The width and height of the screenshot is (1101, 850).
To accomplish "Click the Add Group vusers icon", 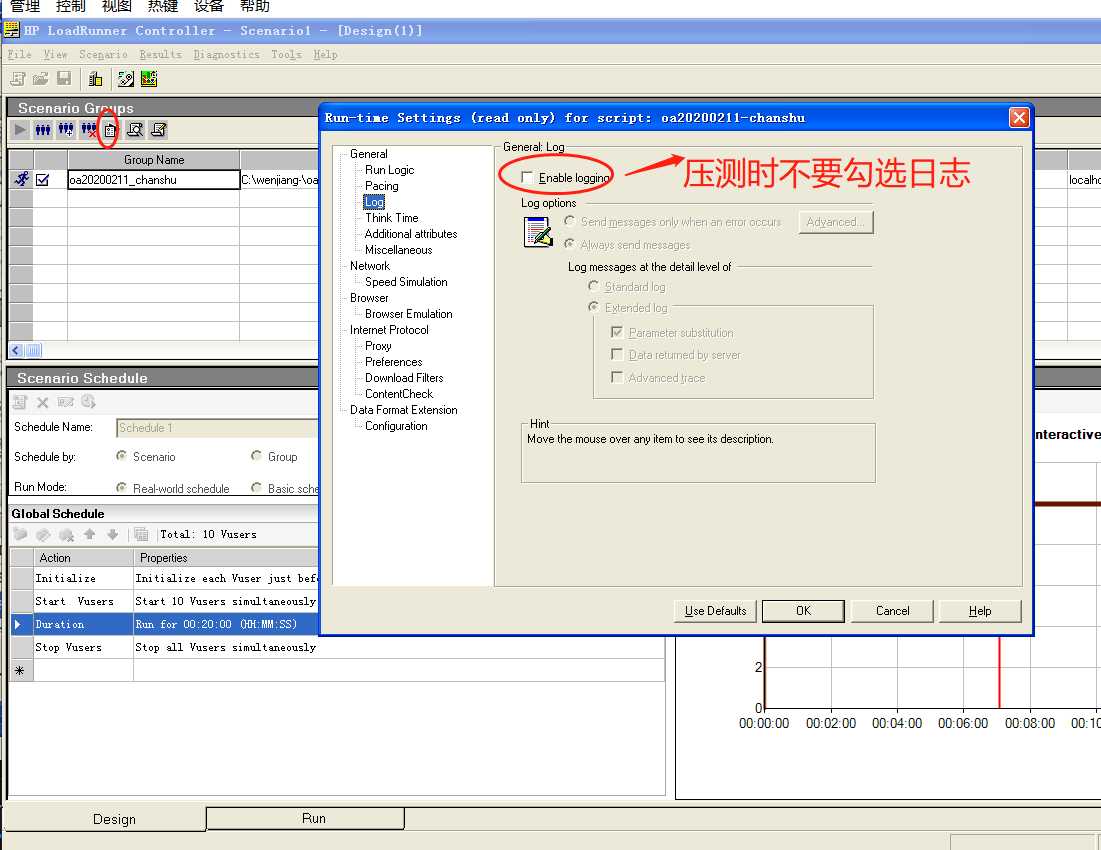I will click(66, 129).
